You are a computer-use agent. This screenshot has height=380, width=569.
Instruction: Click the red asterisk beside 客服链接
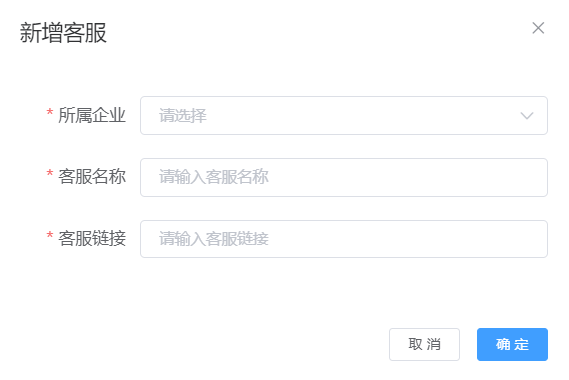pyautogui.click(x=50, y=235)
